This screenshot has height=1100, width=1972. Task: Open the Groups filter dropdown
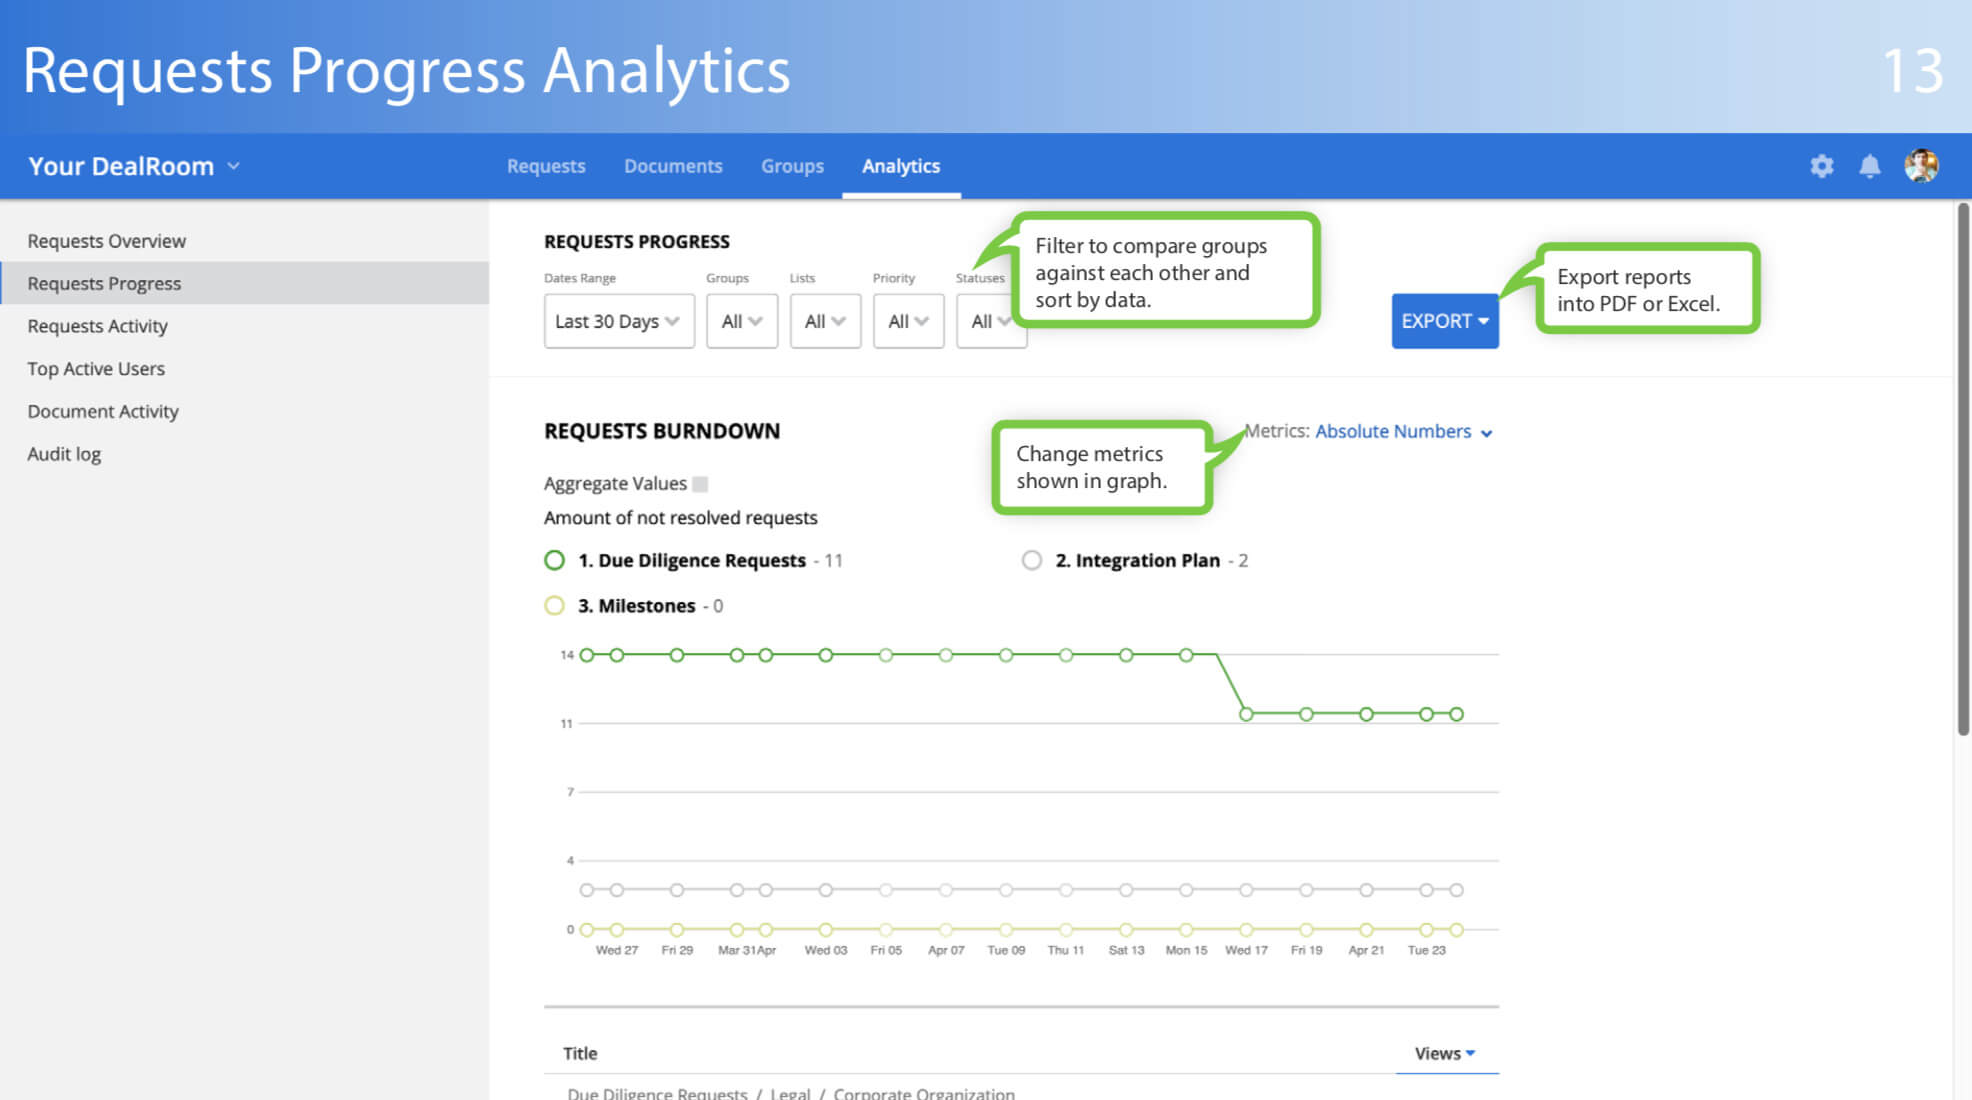742,321
